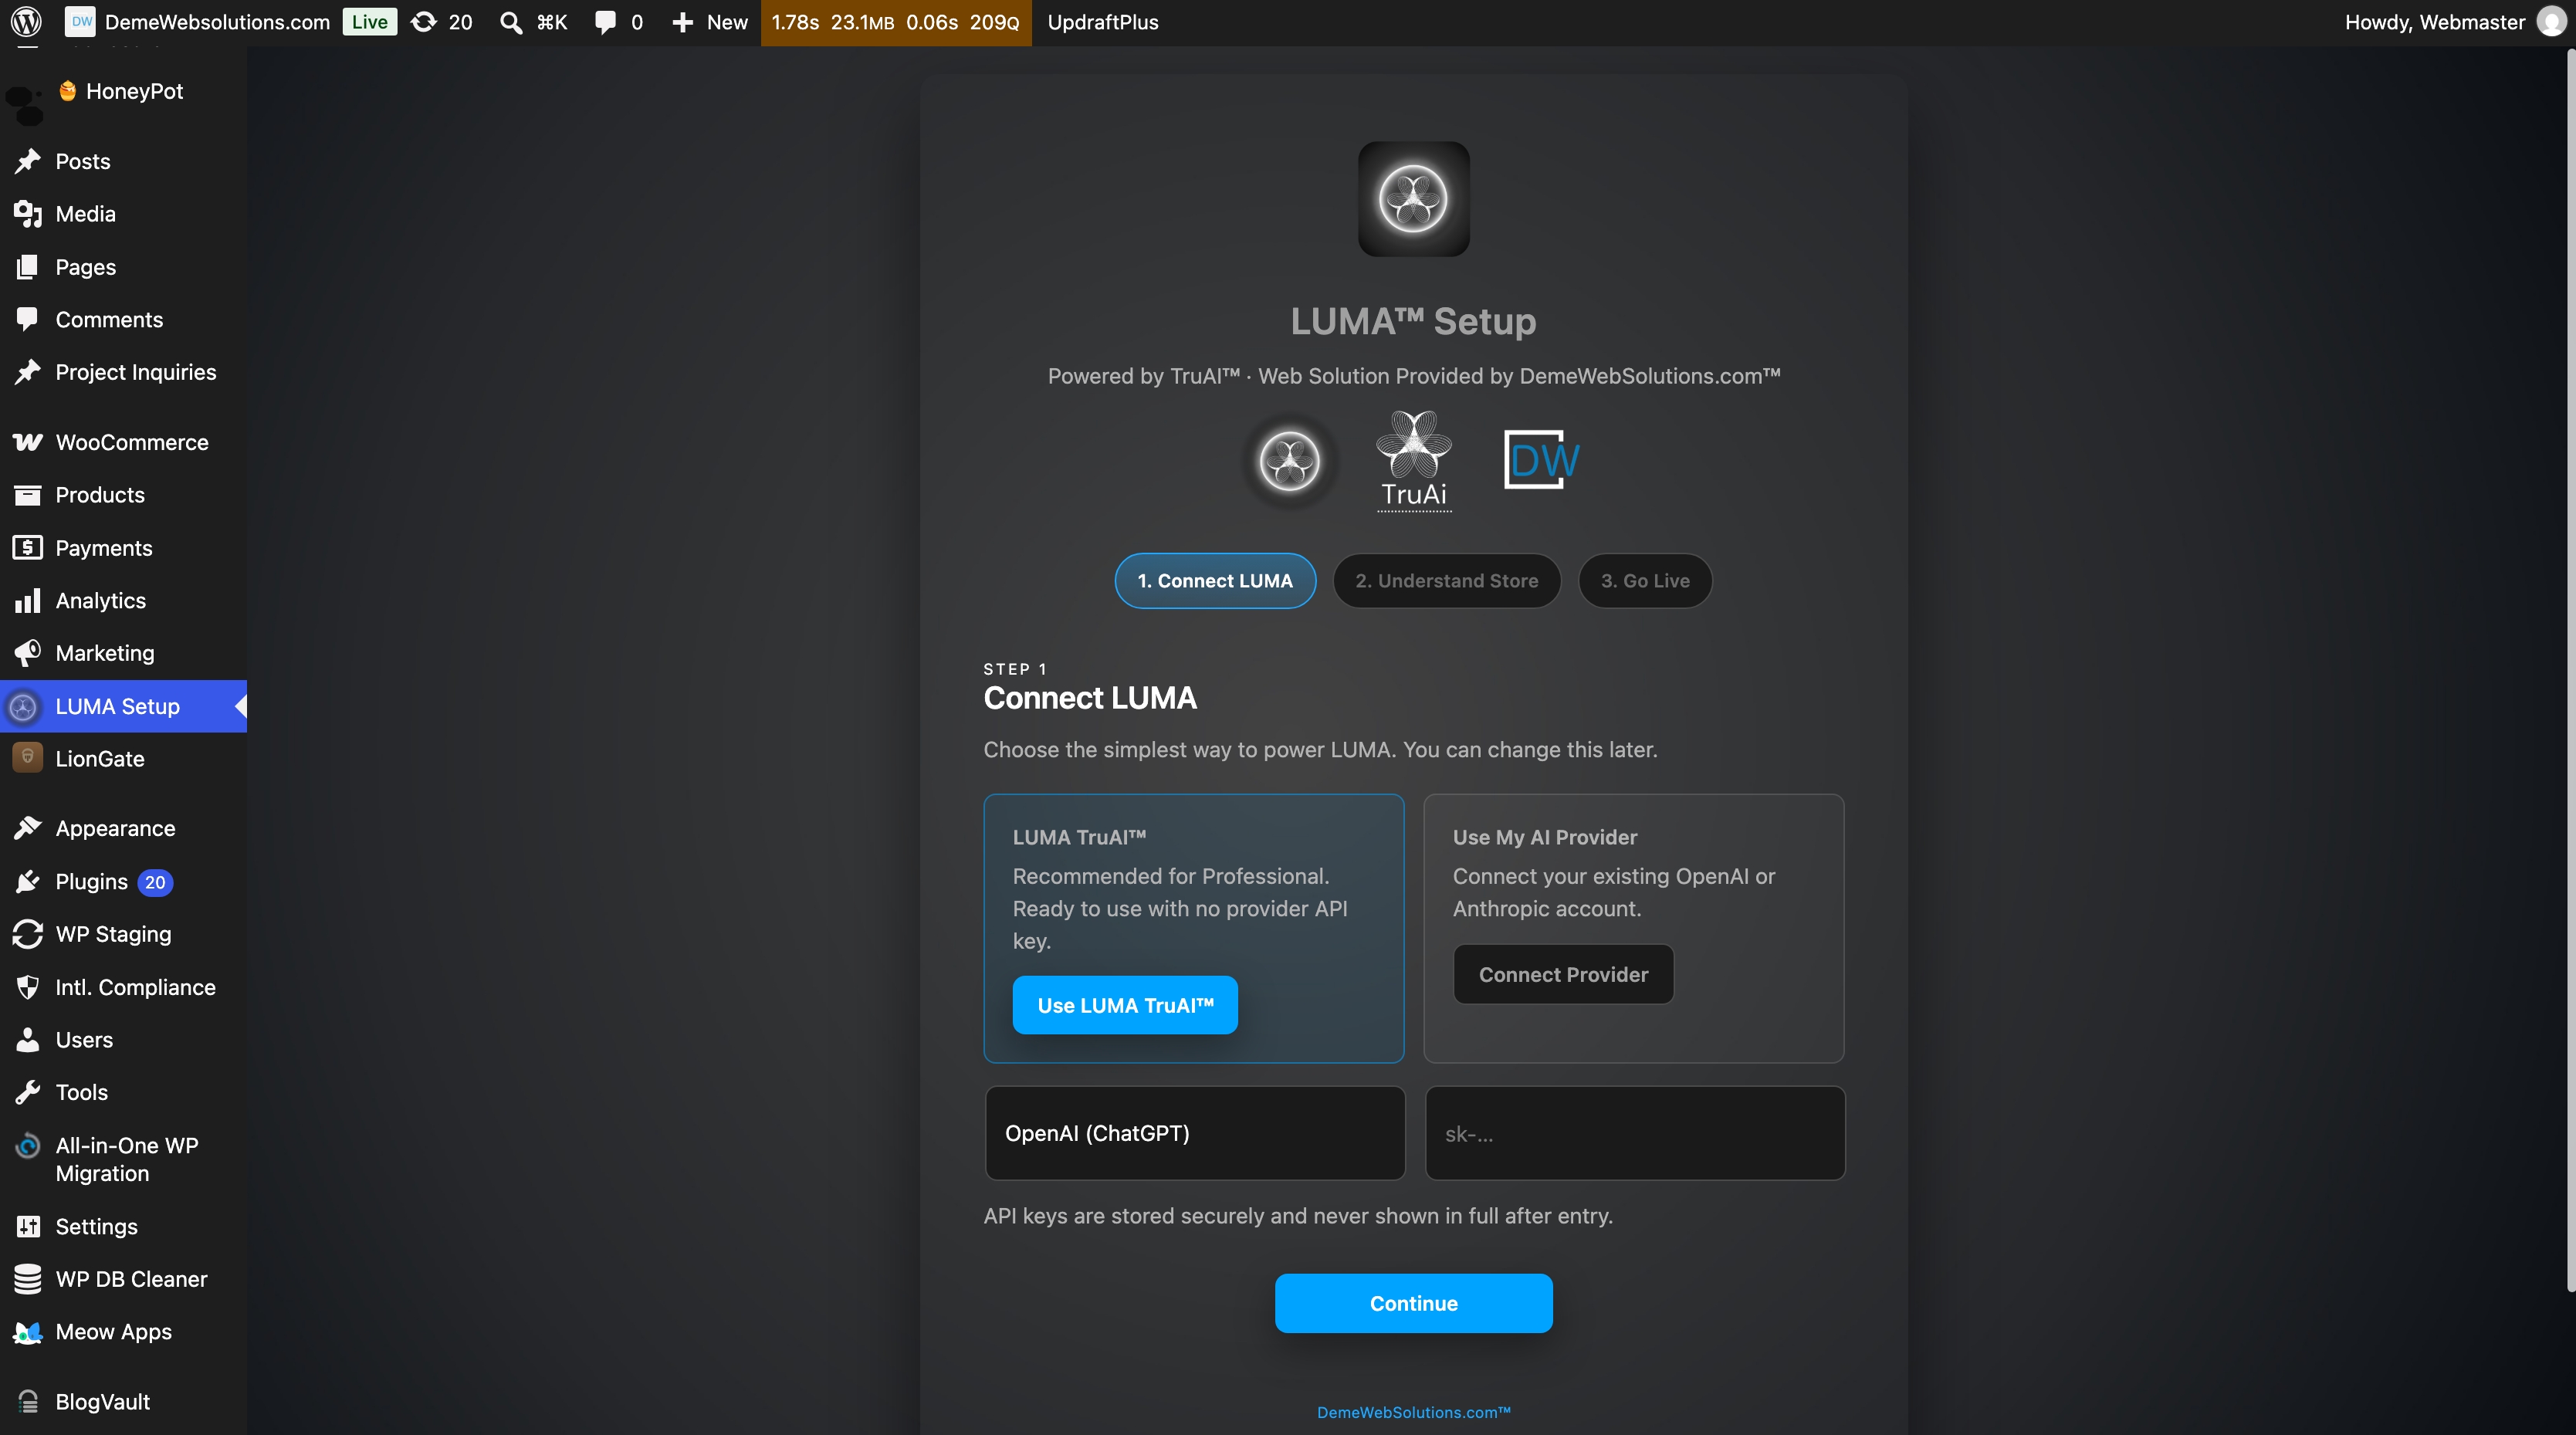The height and width of the screenshot is (1435, 2576).
Task: Click the blue Continue button
Action: (x=1414, y=1303)
